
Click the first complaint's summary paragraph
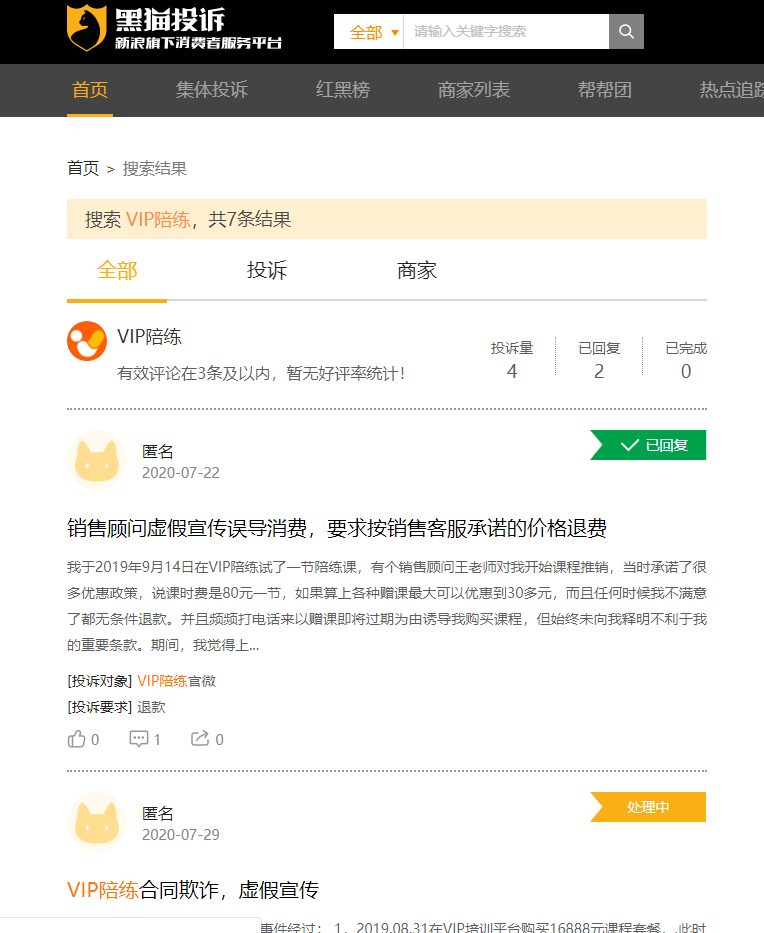pos(387,606)
